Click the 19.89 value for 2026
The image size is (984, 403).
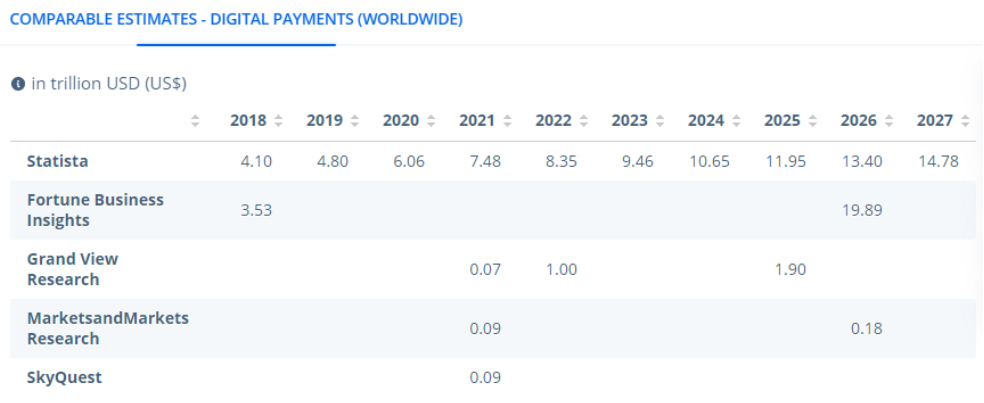(x=862, y=210)
